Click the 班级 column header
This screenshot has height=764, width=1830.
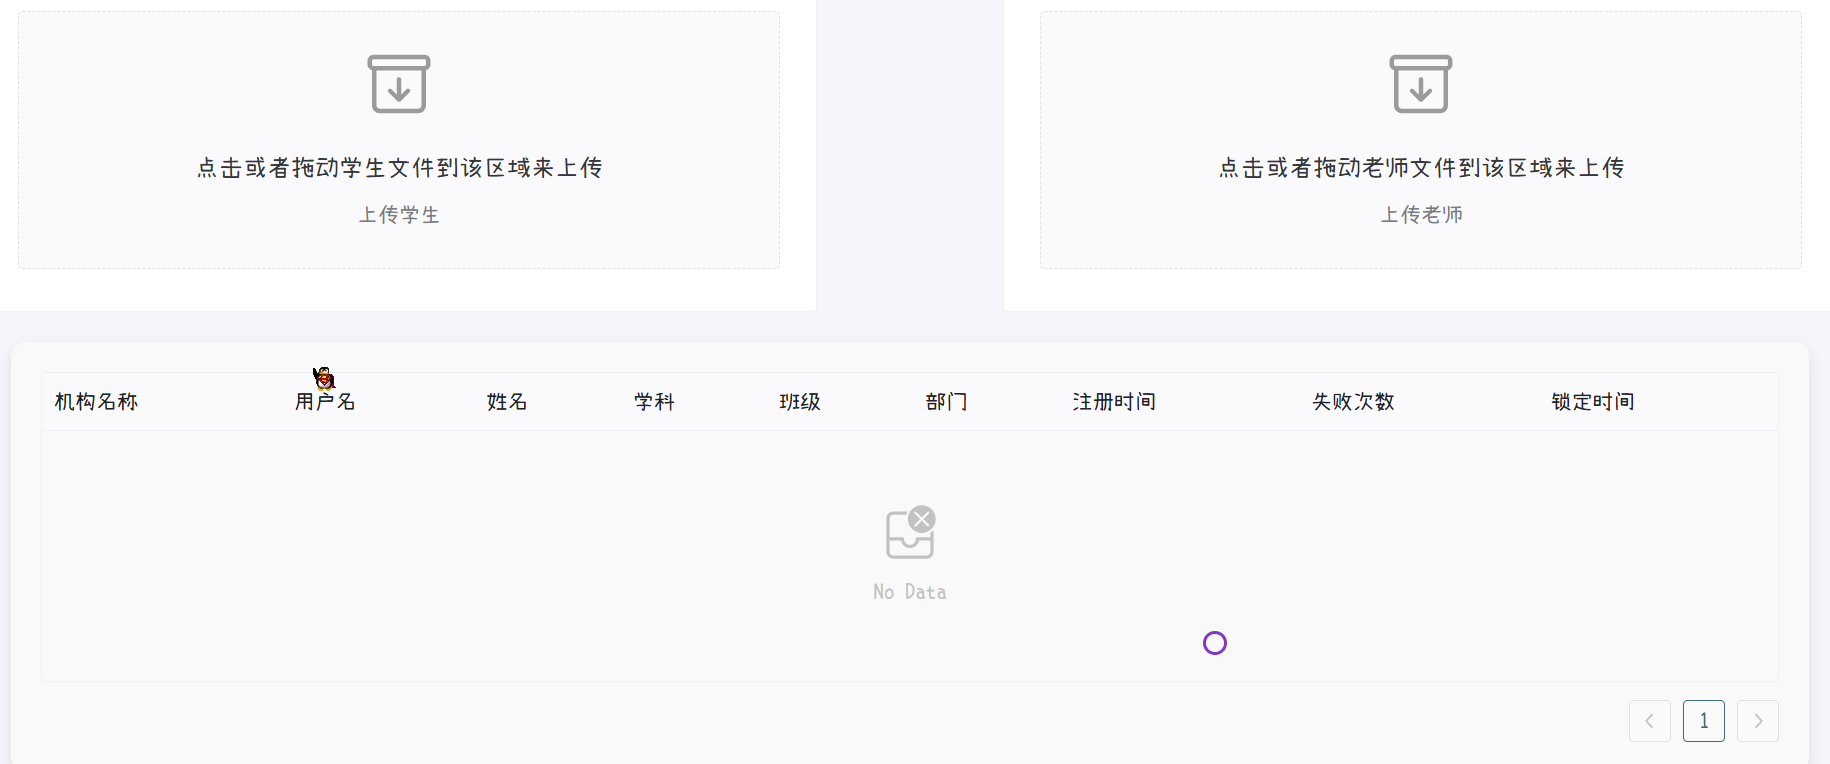click(800, 402)
